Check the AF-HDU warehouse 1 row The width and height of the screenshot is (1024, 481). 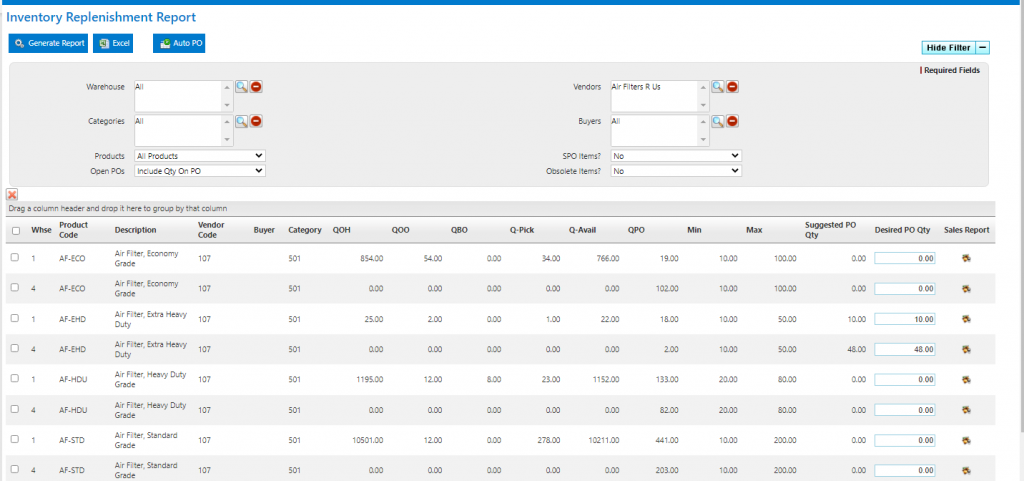tap(15, 379)
